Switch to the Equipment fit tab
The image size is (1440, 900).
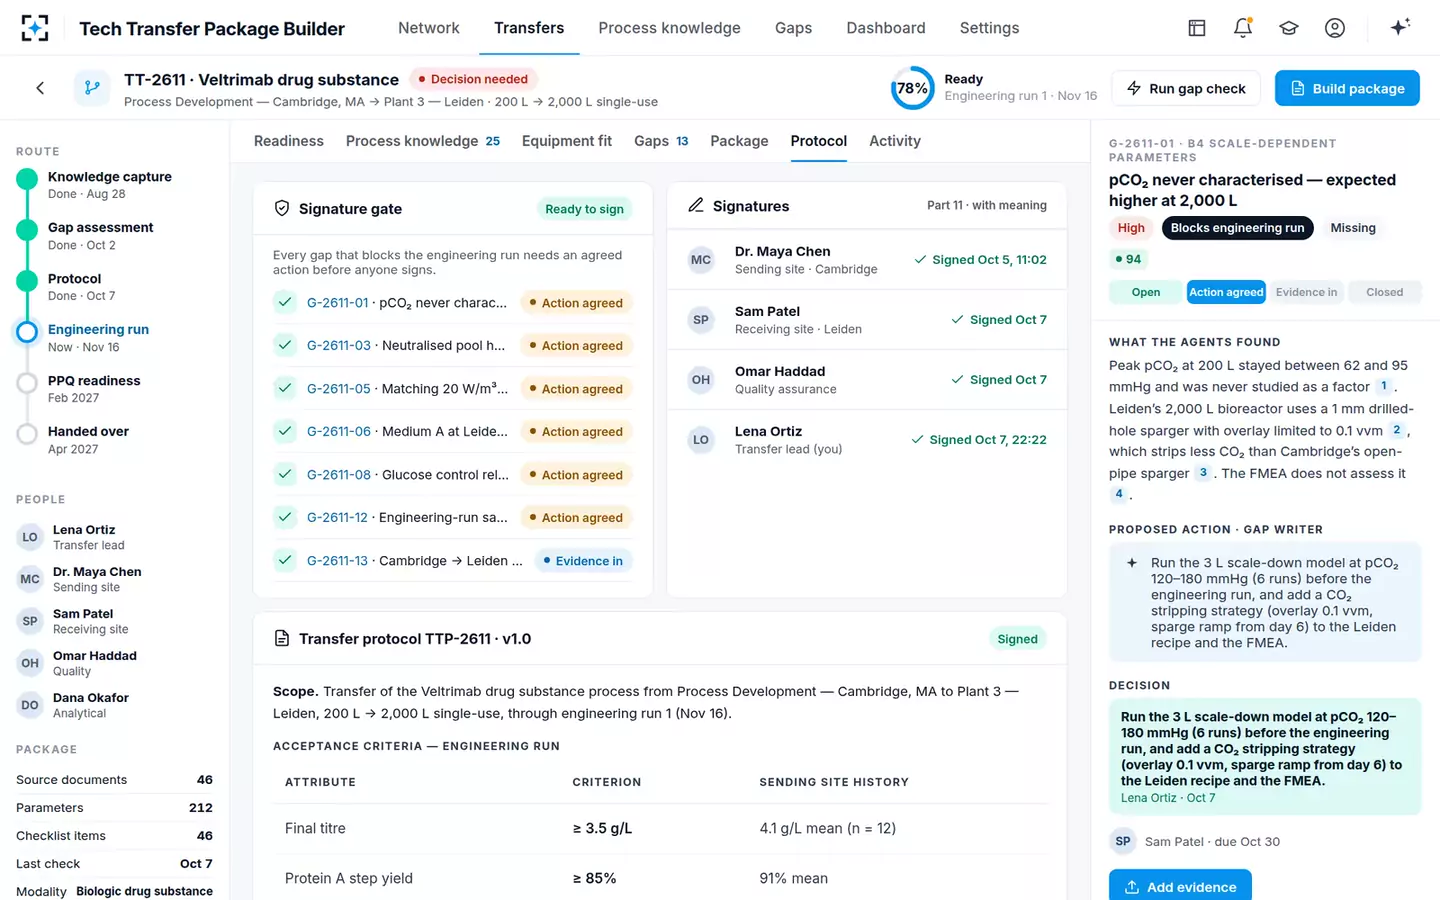tap(567, 141)
